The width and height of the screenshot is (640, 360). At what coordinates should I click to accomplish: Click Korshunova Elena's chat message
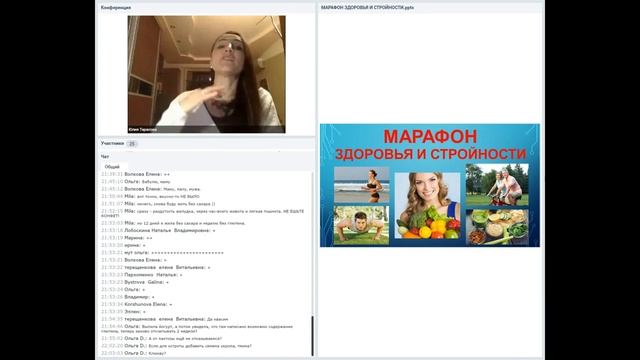tap(137, 304)
